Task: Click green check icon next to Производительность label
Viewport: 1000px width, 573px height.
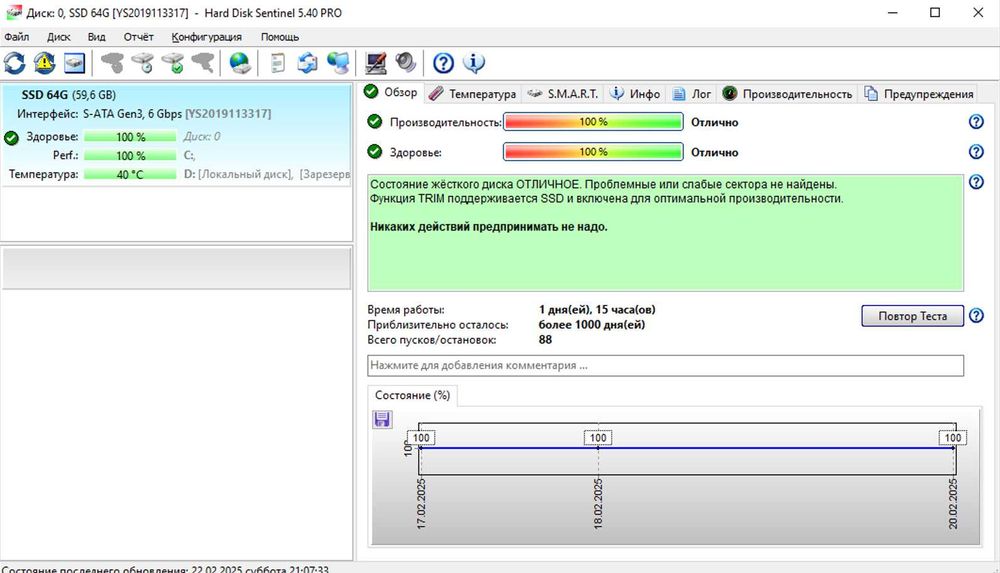Action: click(375, 121)
